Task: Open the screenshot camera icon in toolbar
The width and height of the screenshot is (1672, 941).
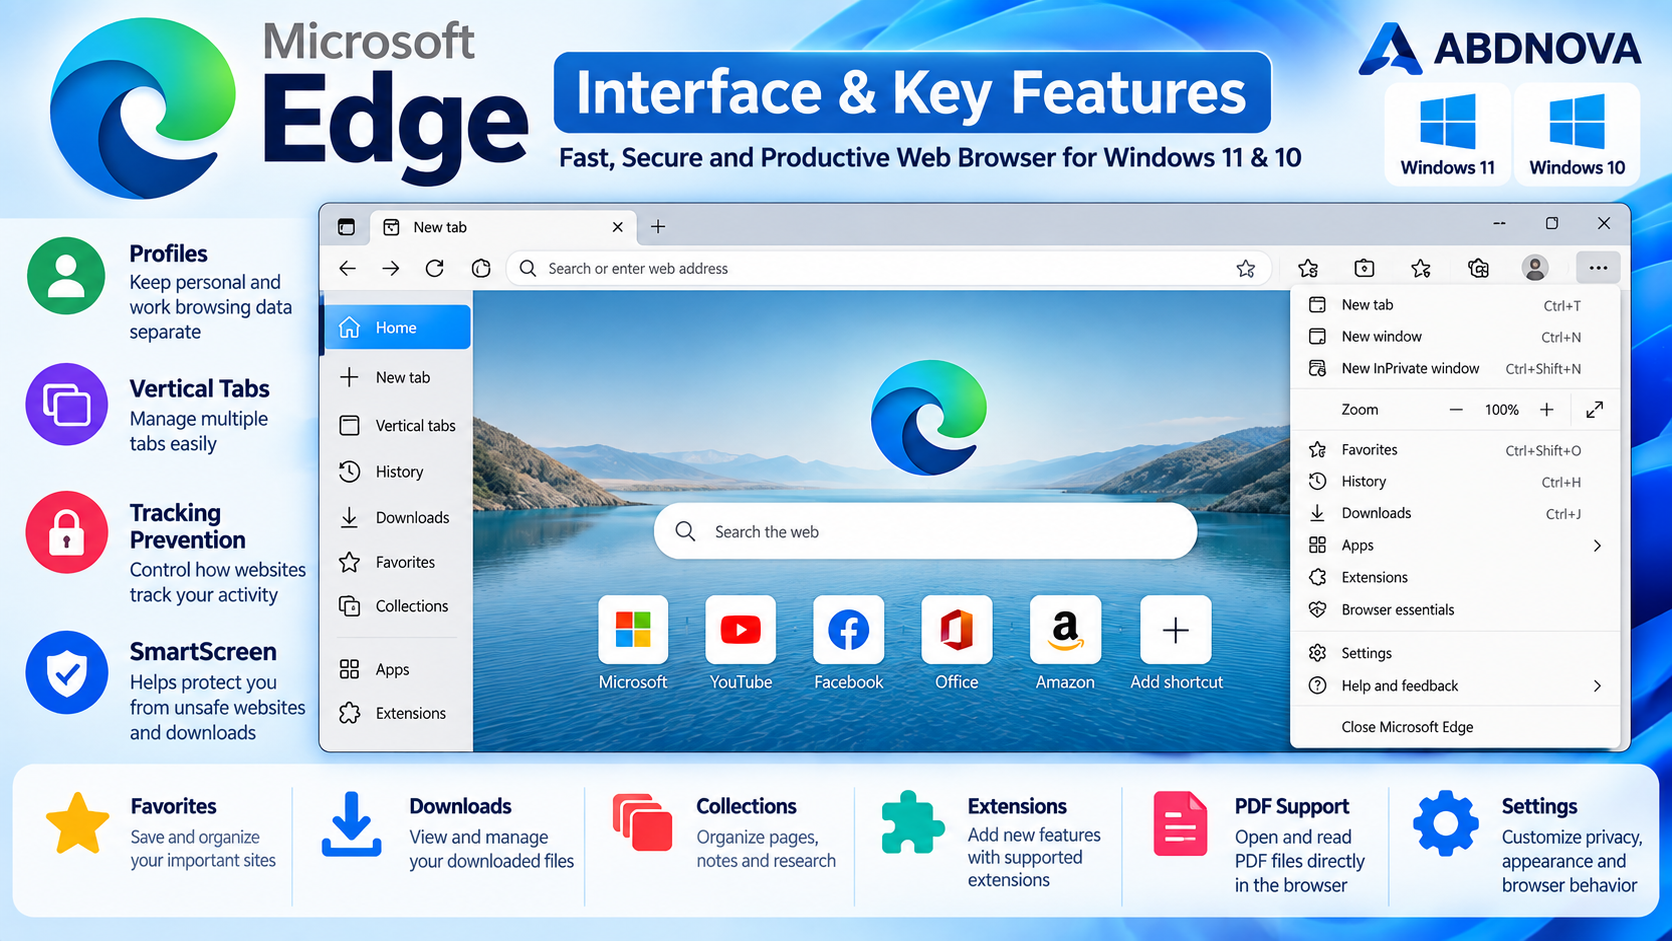Action: (x=1364, y=268)
